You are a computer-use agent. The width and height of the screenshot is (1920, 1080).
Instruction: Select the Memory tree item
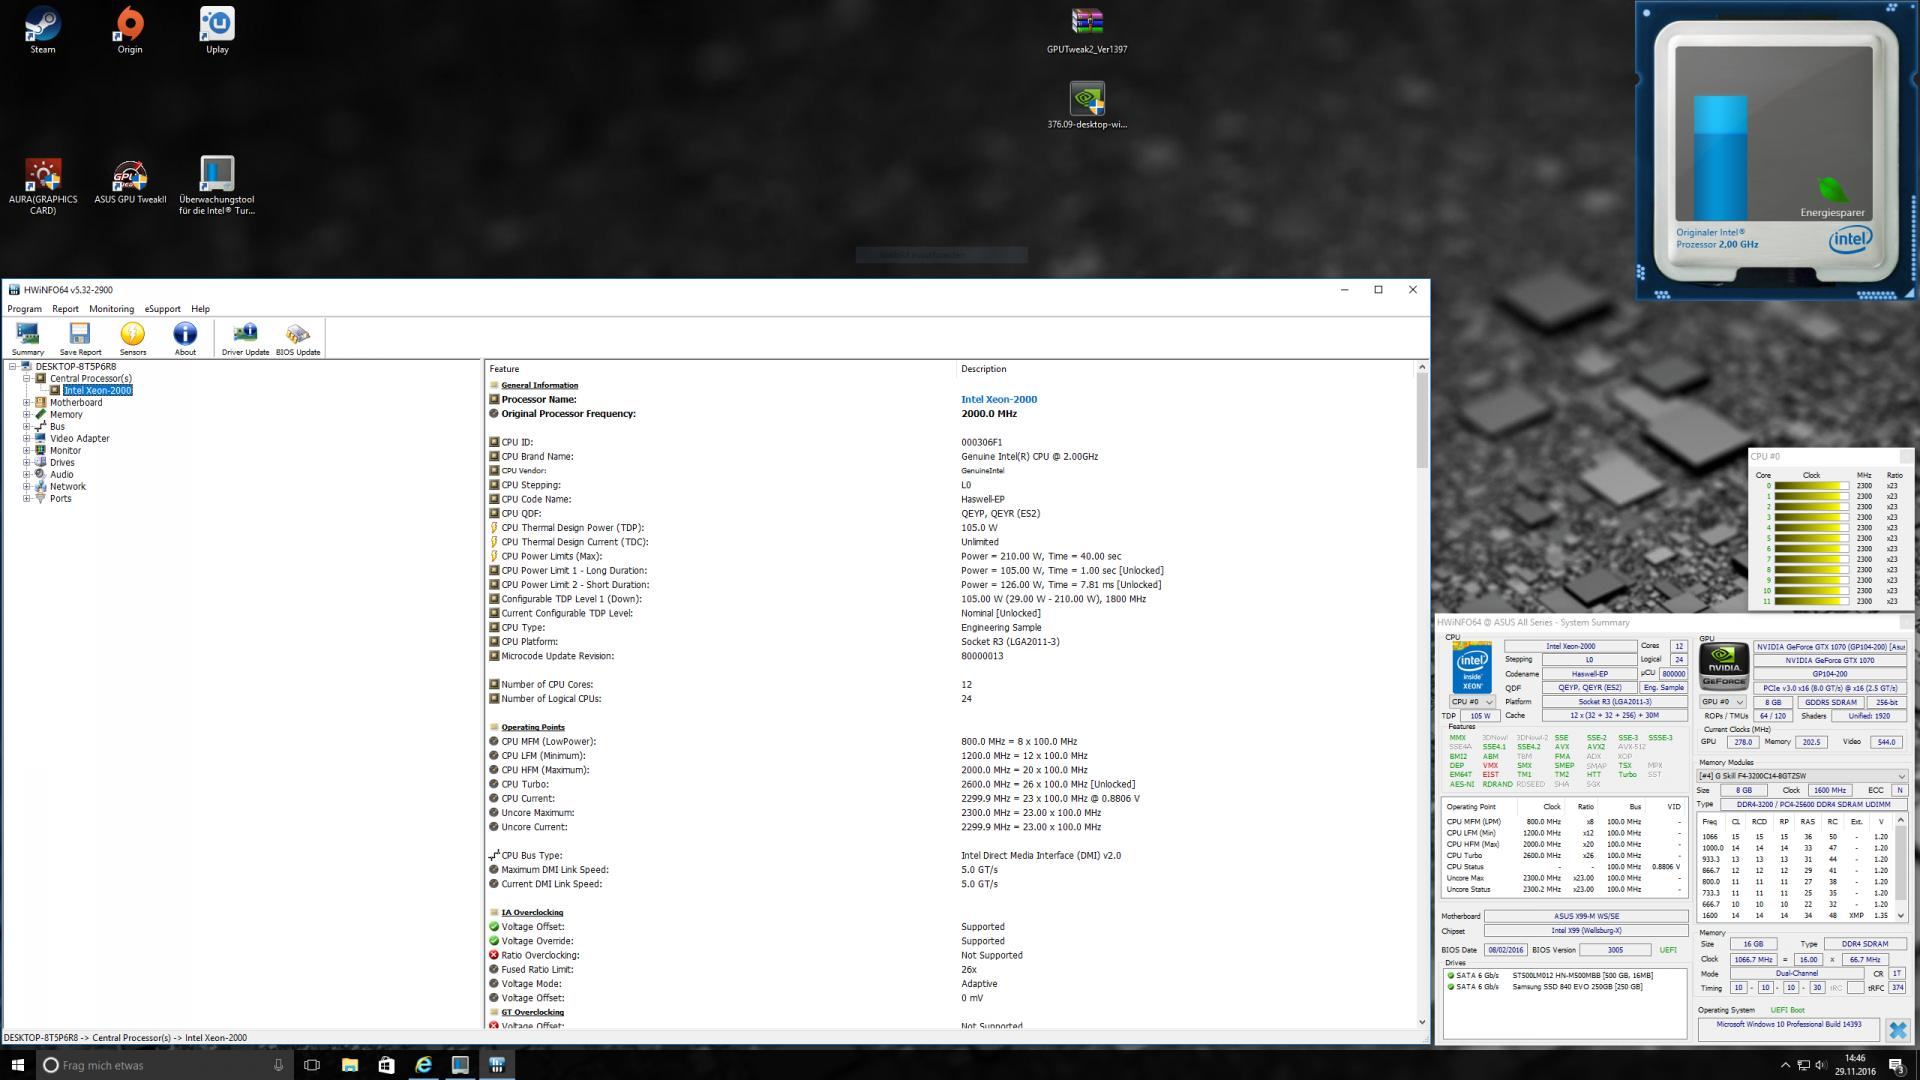(66, 415)
